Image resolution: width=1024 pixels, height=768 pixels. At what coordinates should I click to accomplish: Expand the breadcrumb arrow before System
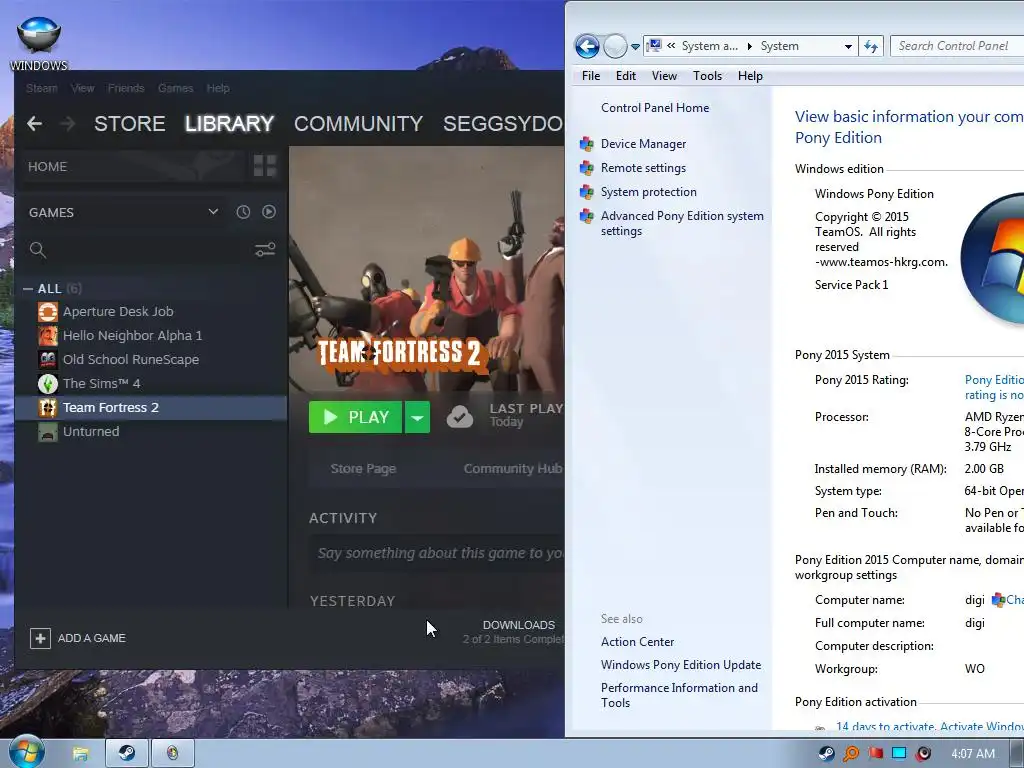(x=749, y=46)
